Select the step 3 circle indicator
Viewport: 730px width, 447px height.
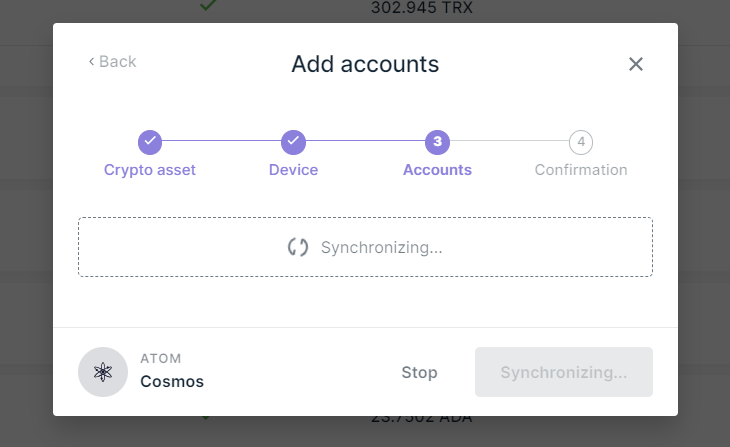(437, 142)
